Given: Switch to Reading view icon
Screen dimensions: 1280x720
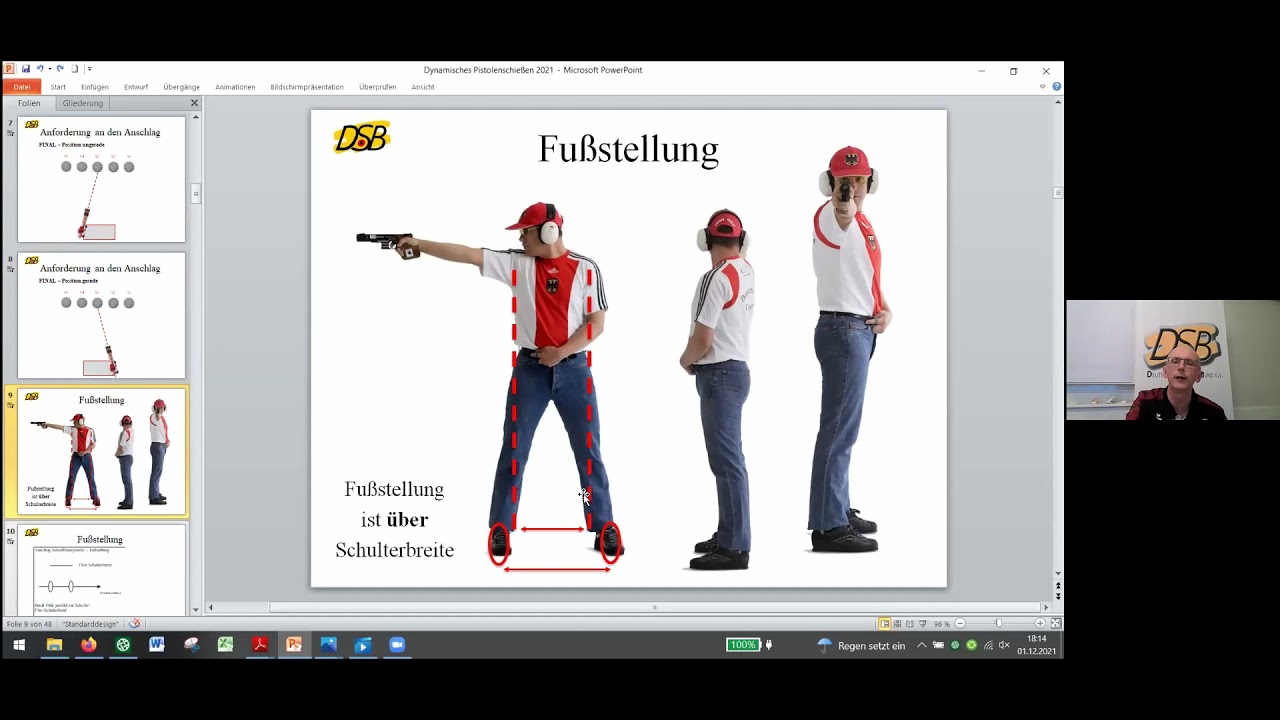Looking at the screenshot, I should pos(910,624).
